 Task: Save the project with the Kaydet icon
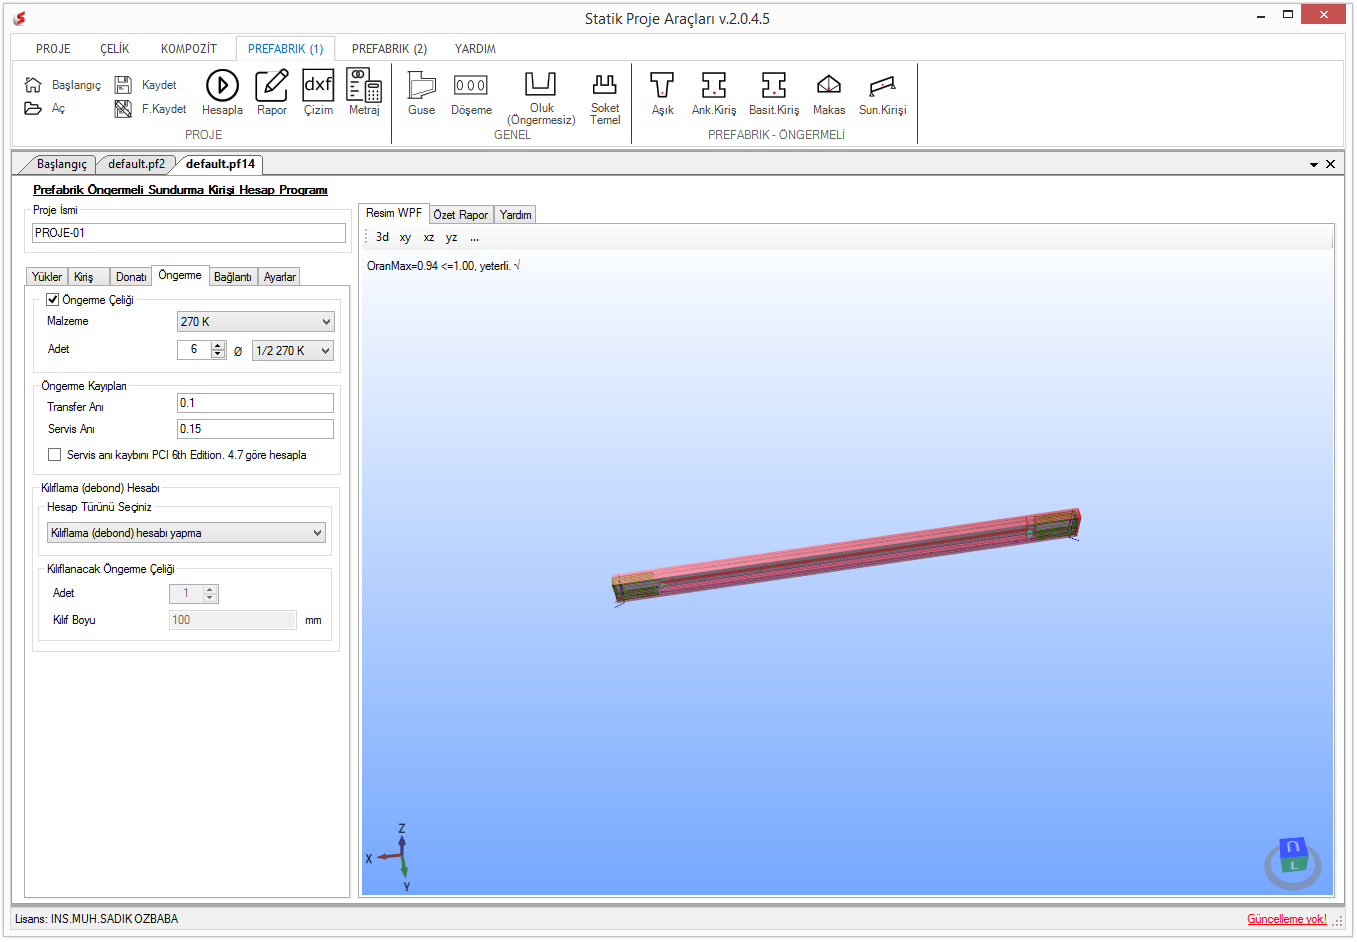123,85
